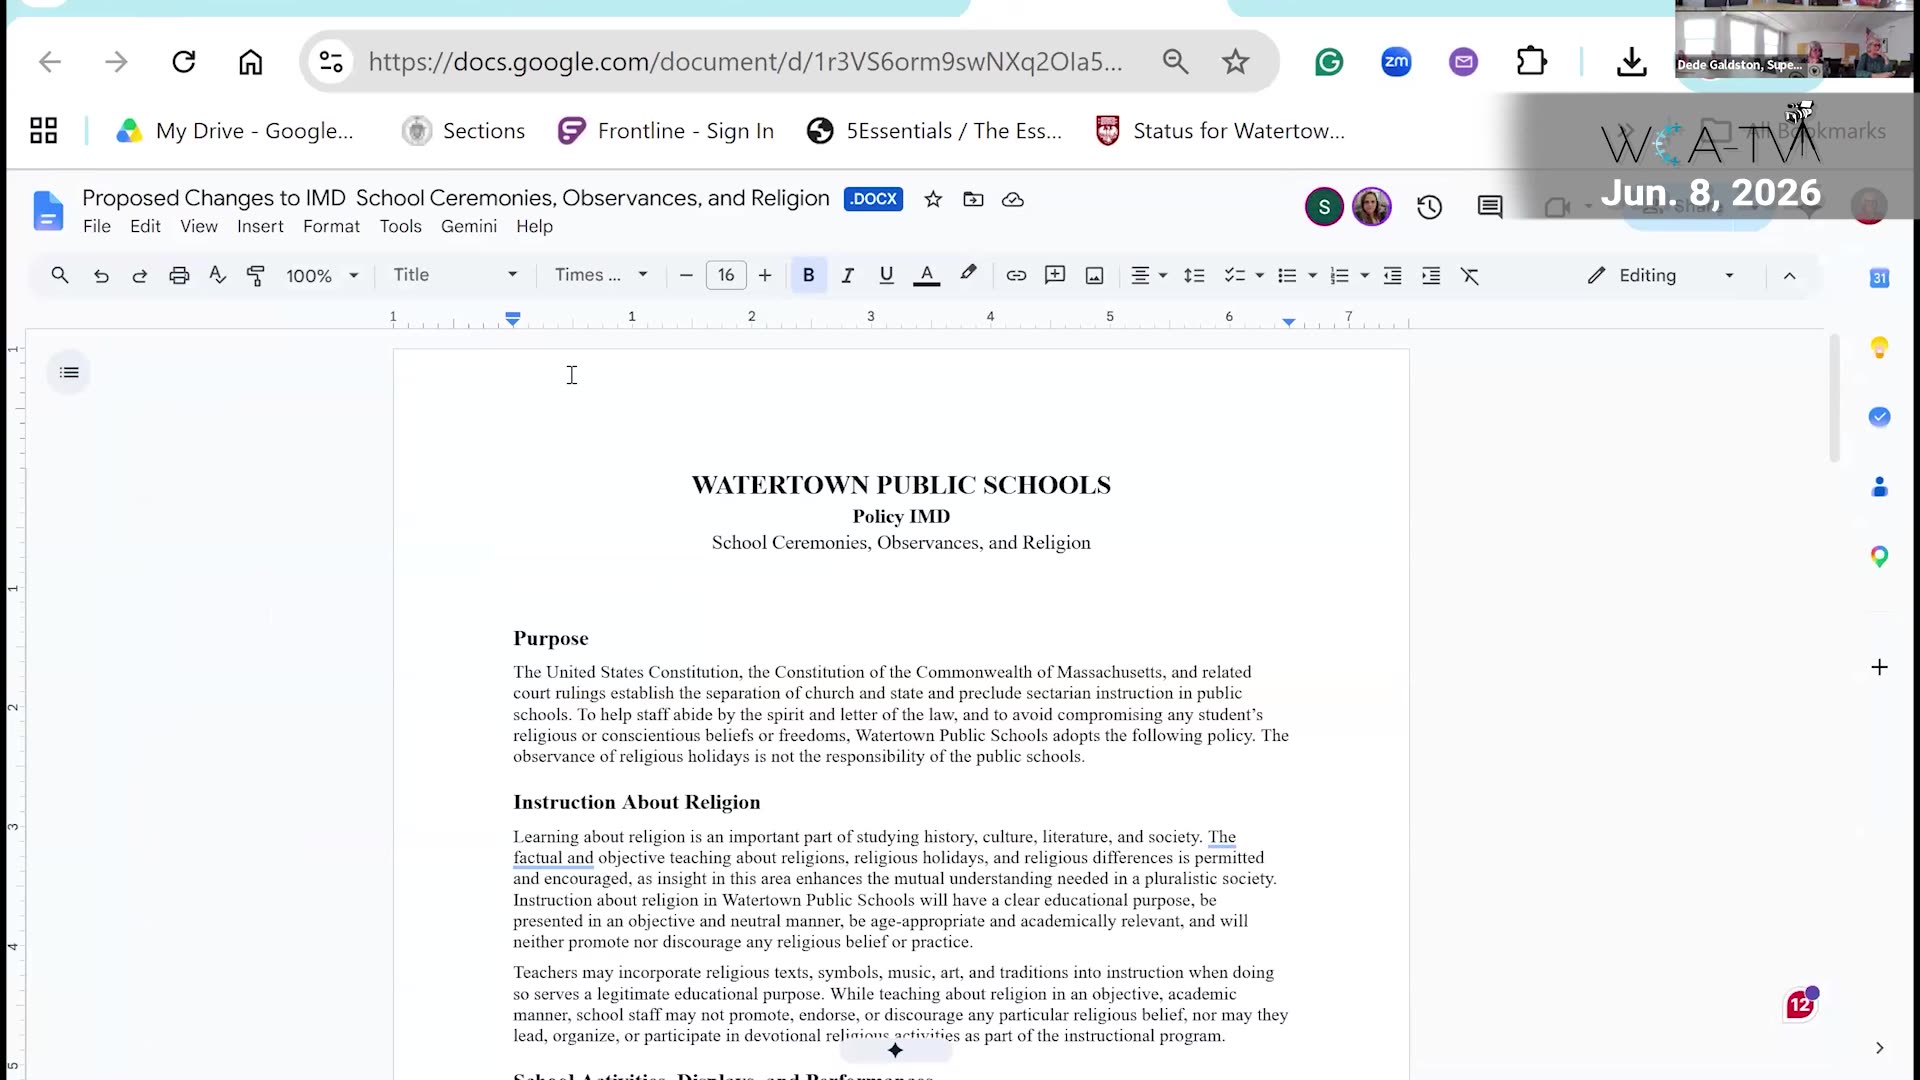
Task: Decrease the font size
Action: (686, 275)
